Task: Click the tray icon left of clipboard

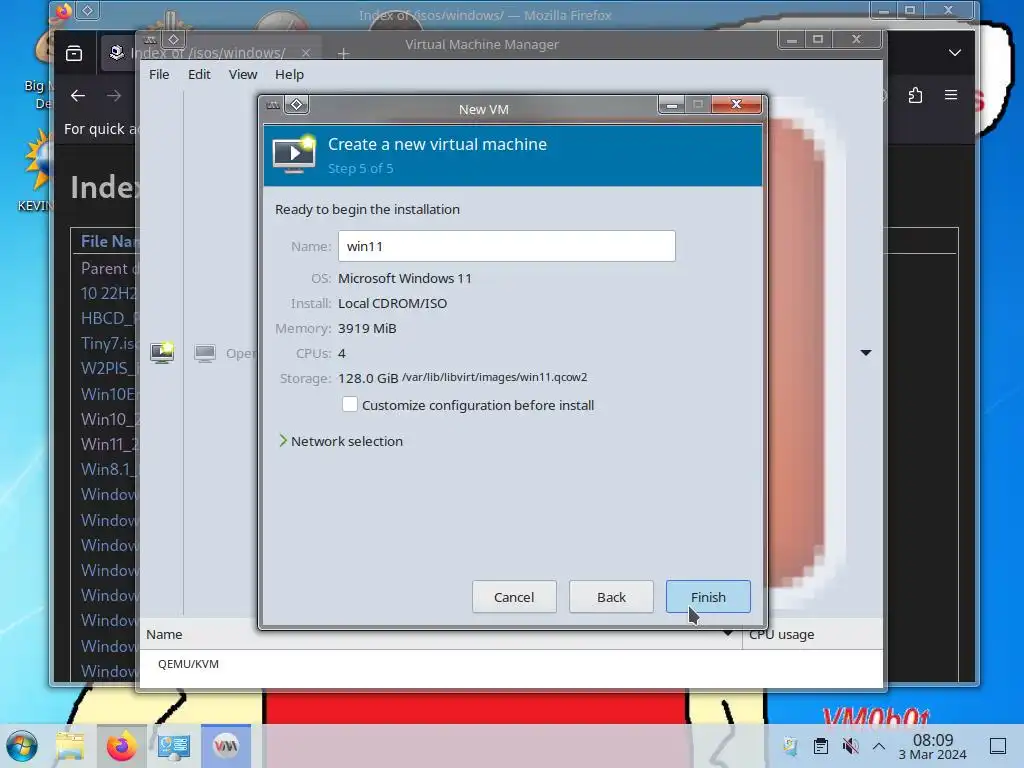Action: click(x=790, y=746)
